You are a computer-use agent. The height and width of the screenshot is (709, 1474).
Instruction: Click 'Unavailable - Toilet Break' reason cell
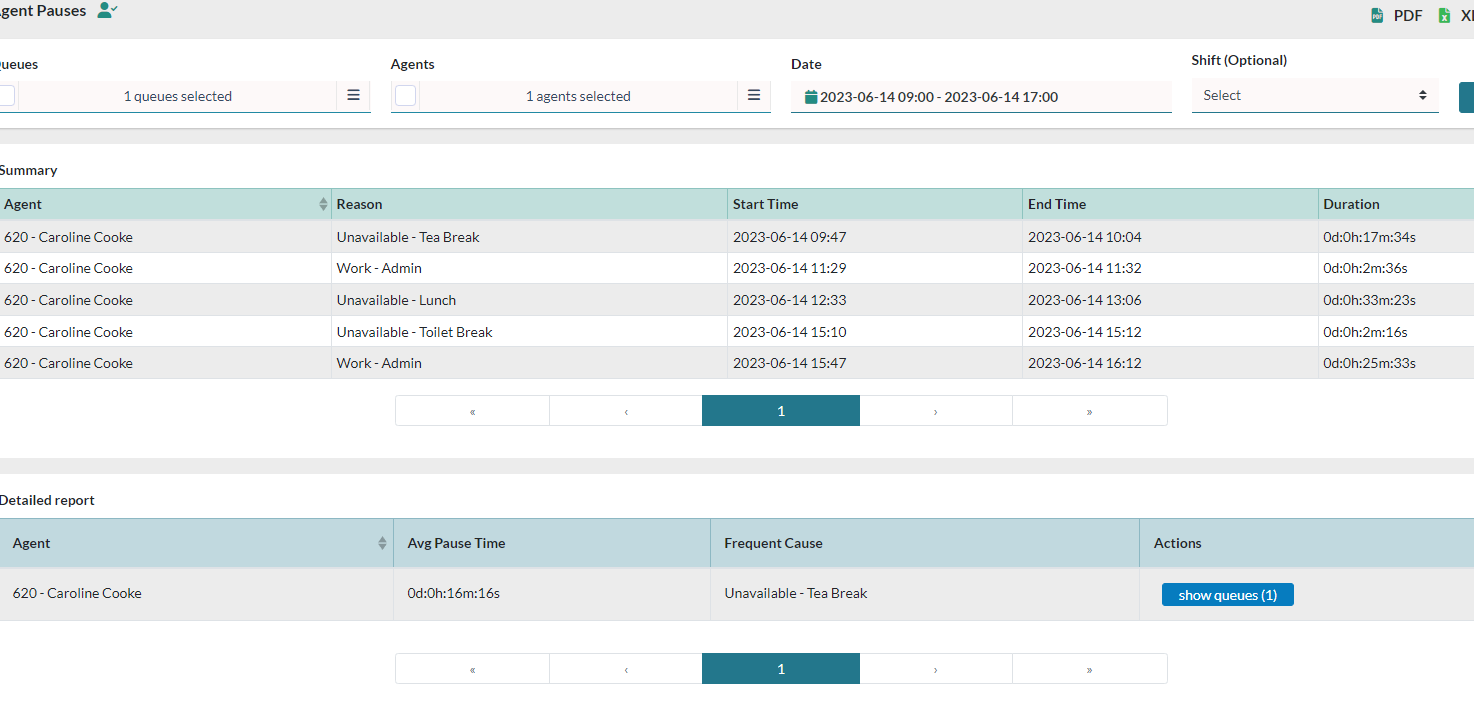pos(530,332)
